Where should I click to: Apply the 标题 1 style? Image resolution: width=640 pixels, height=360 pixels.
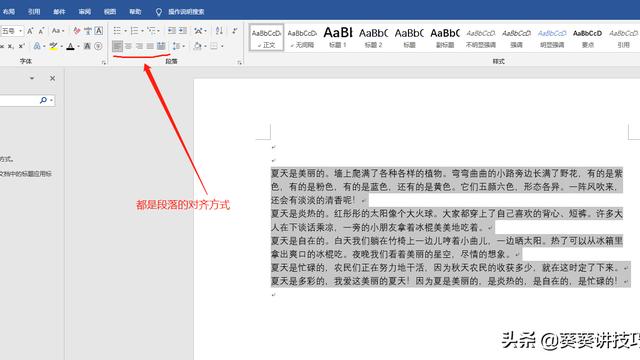(x=338, y=38)
